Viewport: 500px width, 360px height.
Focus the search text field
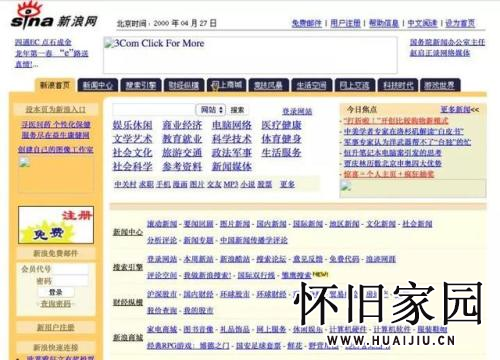point(154,110)
